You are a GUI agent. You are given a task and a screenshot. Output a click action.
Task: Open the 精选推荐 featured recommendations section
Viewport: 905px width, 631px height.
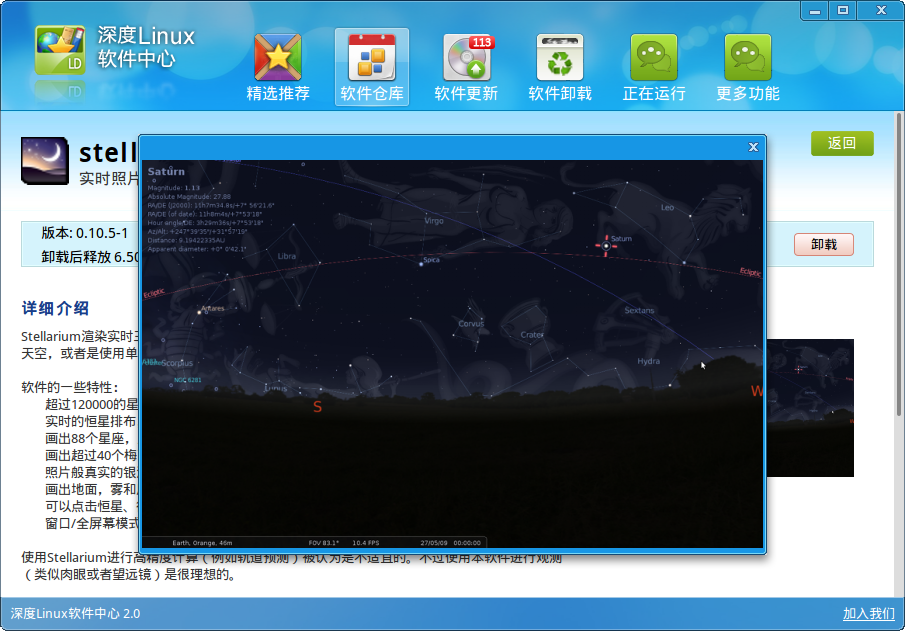[x=278, y=67]
